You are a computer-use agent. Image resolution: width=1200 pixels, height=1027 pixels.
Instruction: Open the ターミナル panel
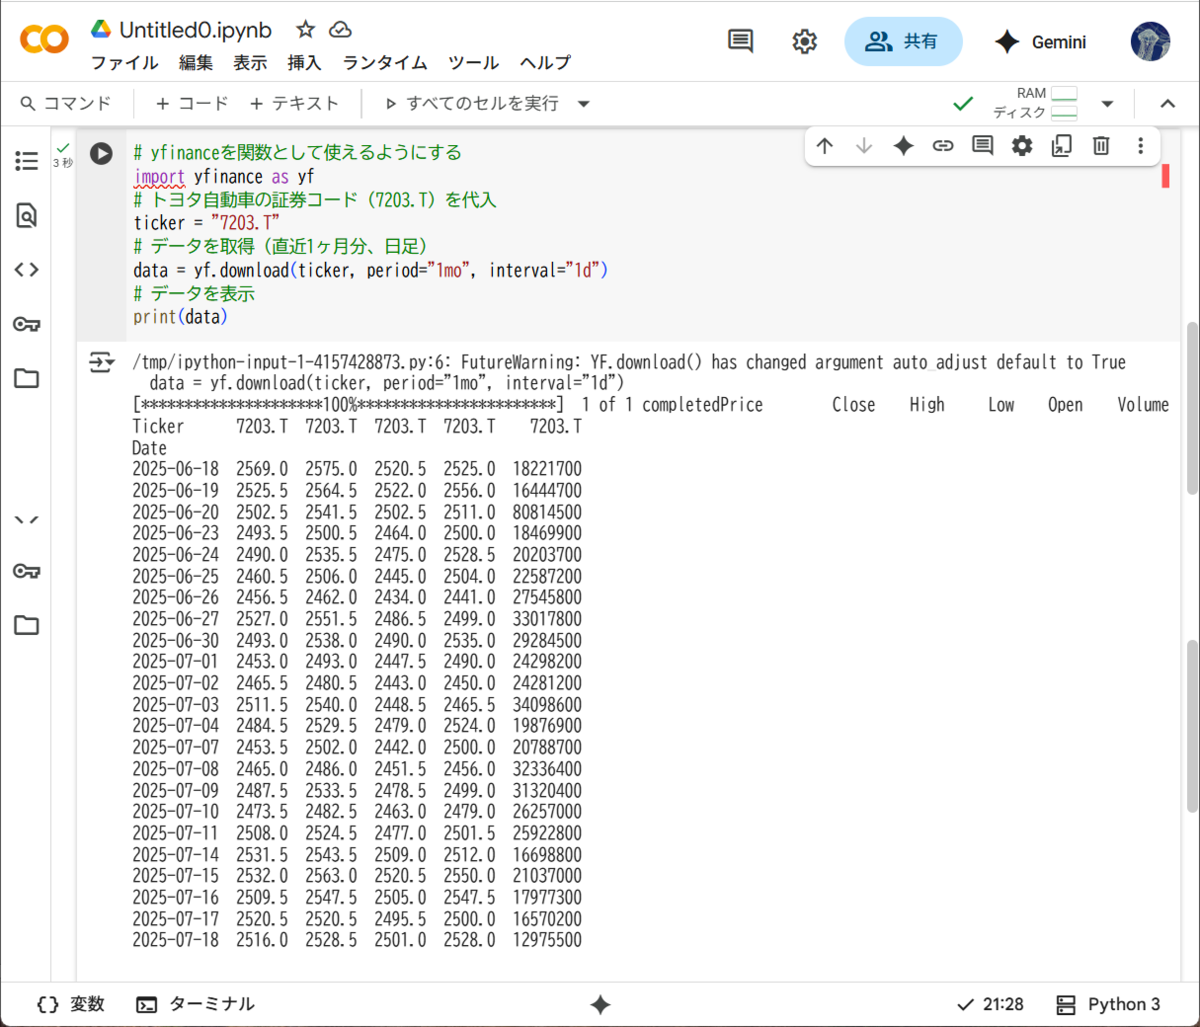point(196,1004)
